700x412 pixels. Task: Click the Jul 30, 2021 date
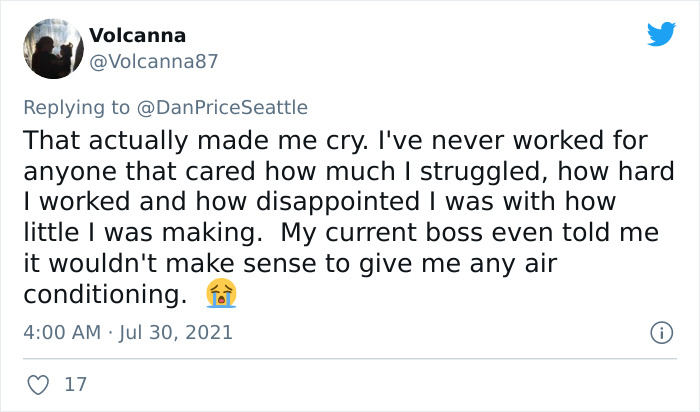coord(177,332)
